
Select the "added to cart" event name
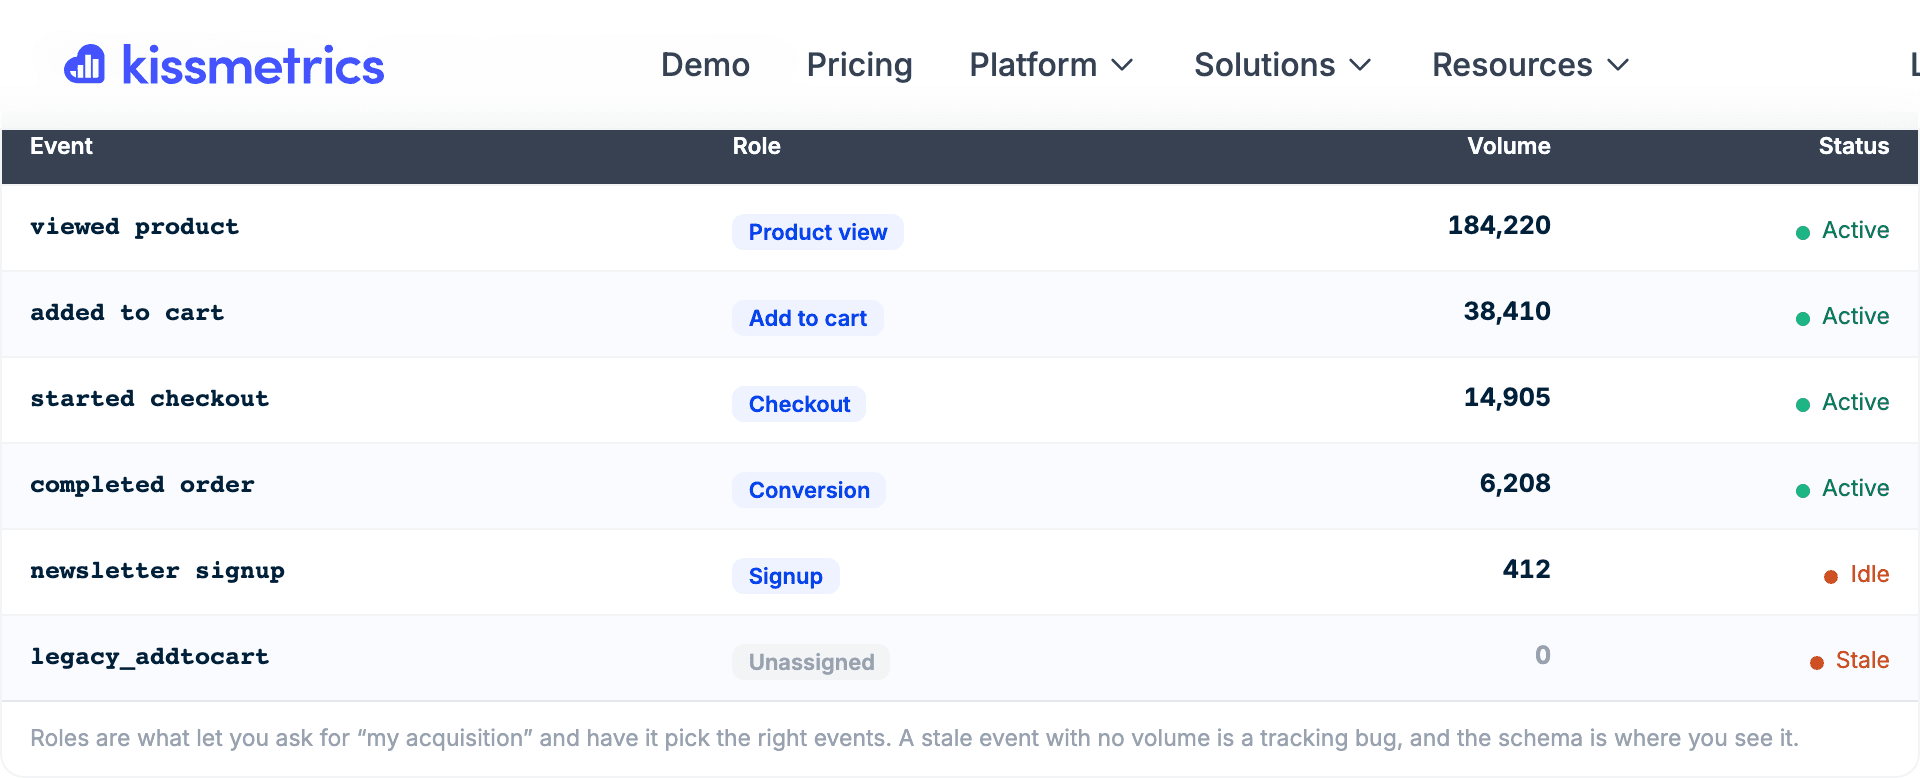[127, 313]
